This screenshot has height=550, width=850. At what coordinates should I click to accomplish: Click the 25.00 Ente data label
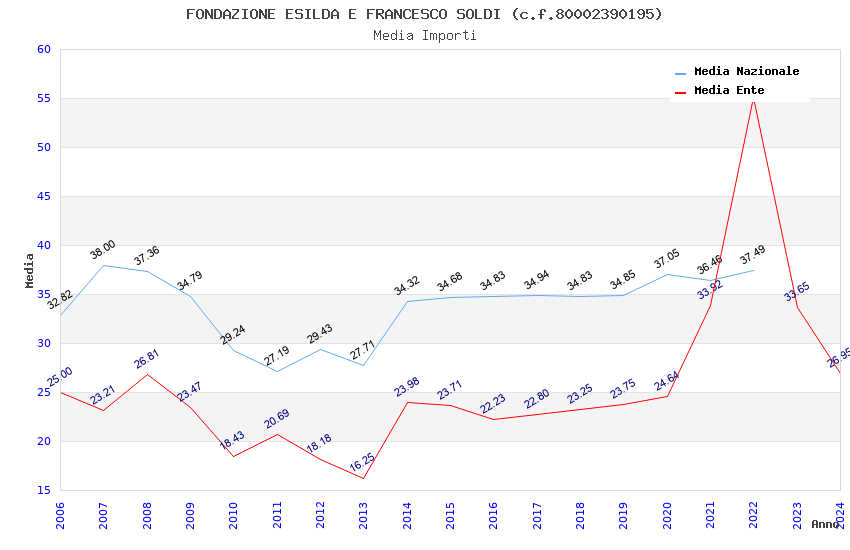pyautogui.click(x=60, y=377)
